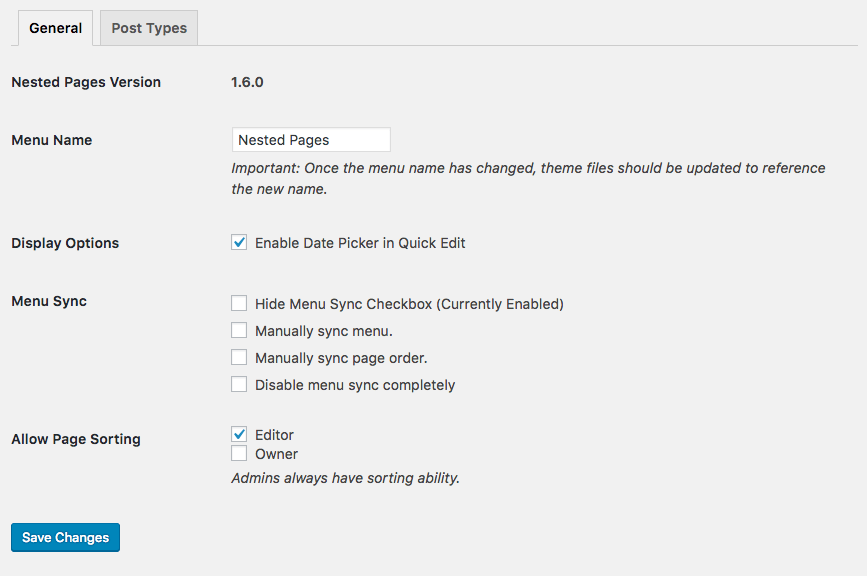Click the 'Manually sync page order.' label text
The height and width of the screenshot is (576, 867).
[x=341, y=358]
